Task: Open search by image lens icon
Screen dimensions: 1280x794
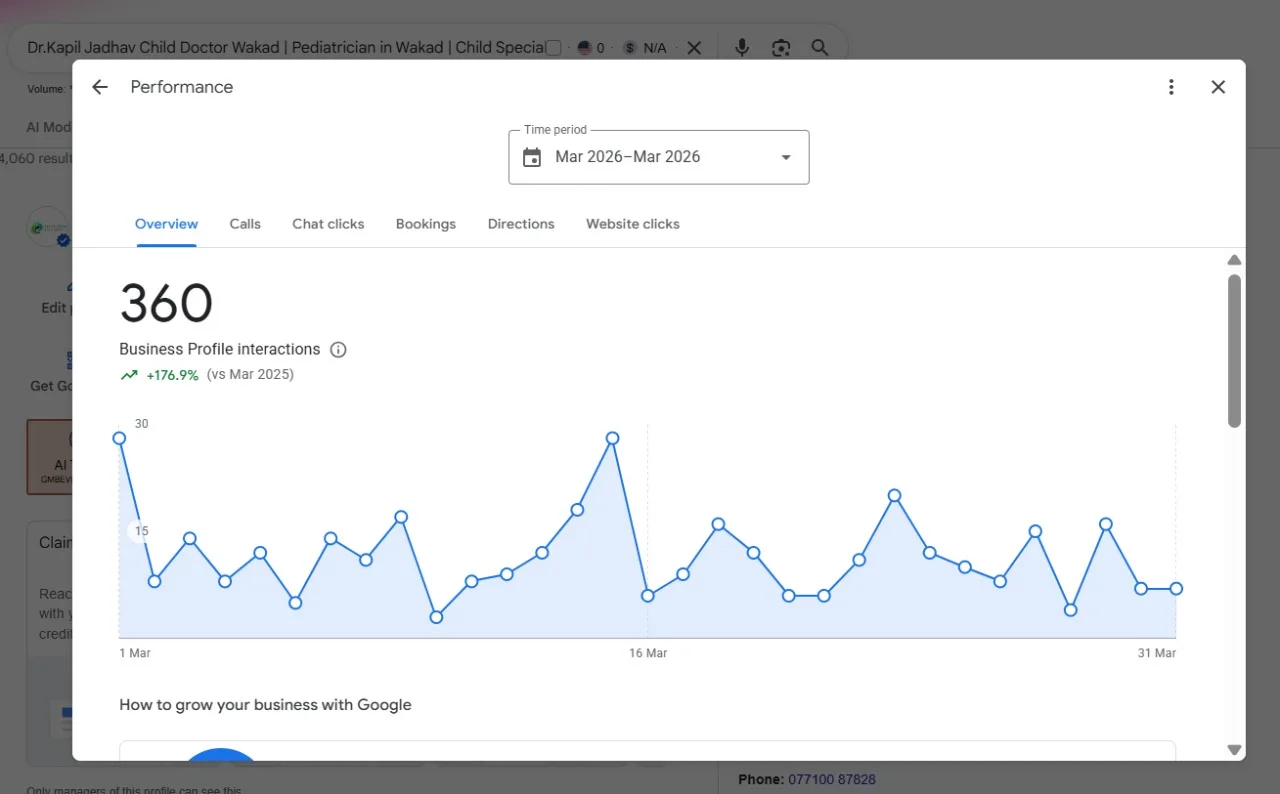Action: (x=781, y=47)
